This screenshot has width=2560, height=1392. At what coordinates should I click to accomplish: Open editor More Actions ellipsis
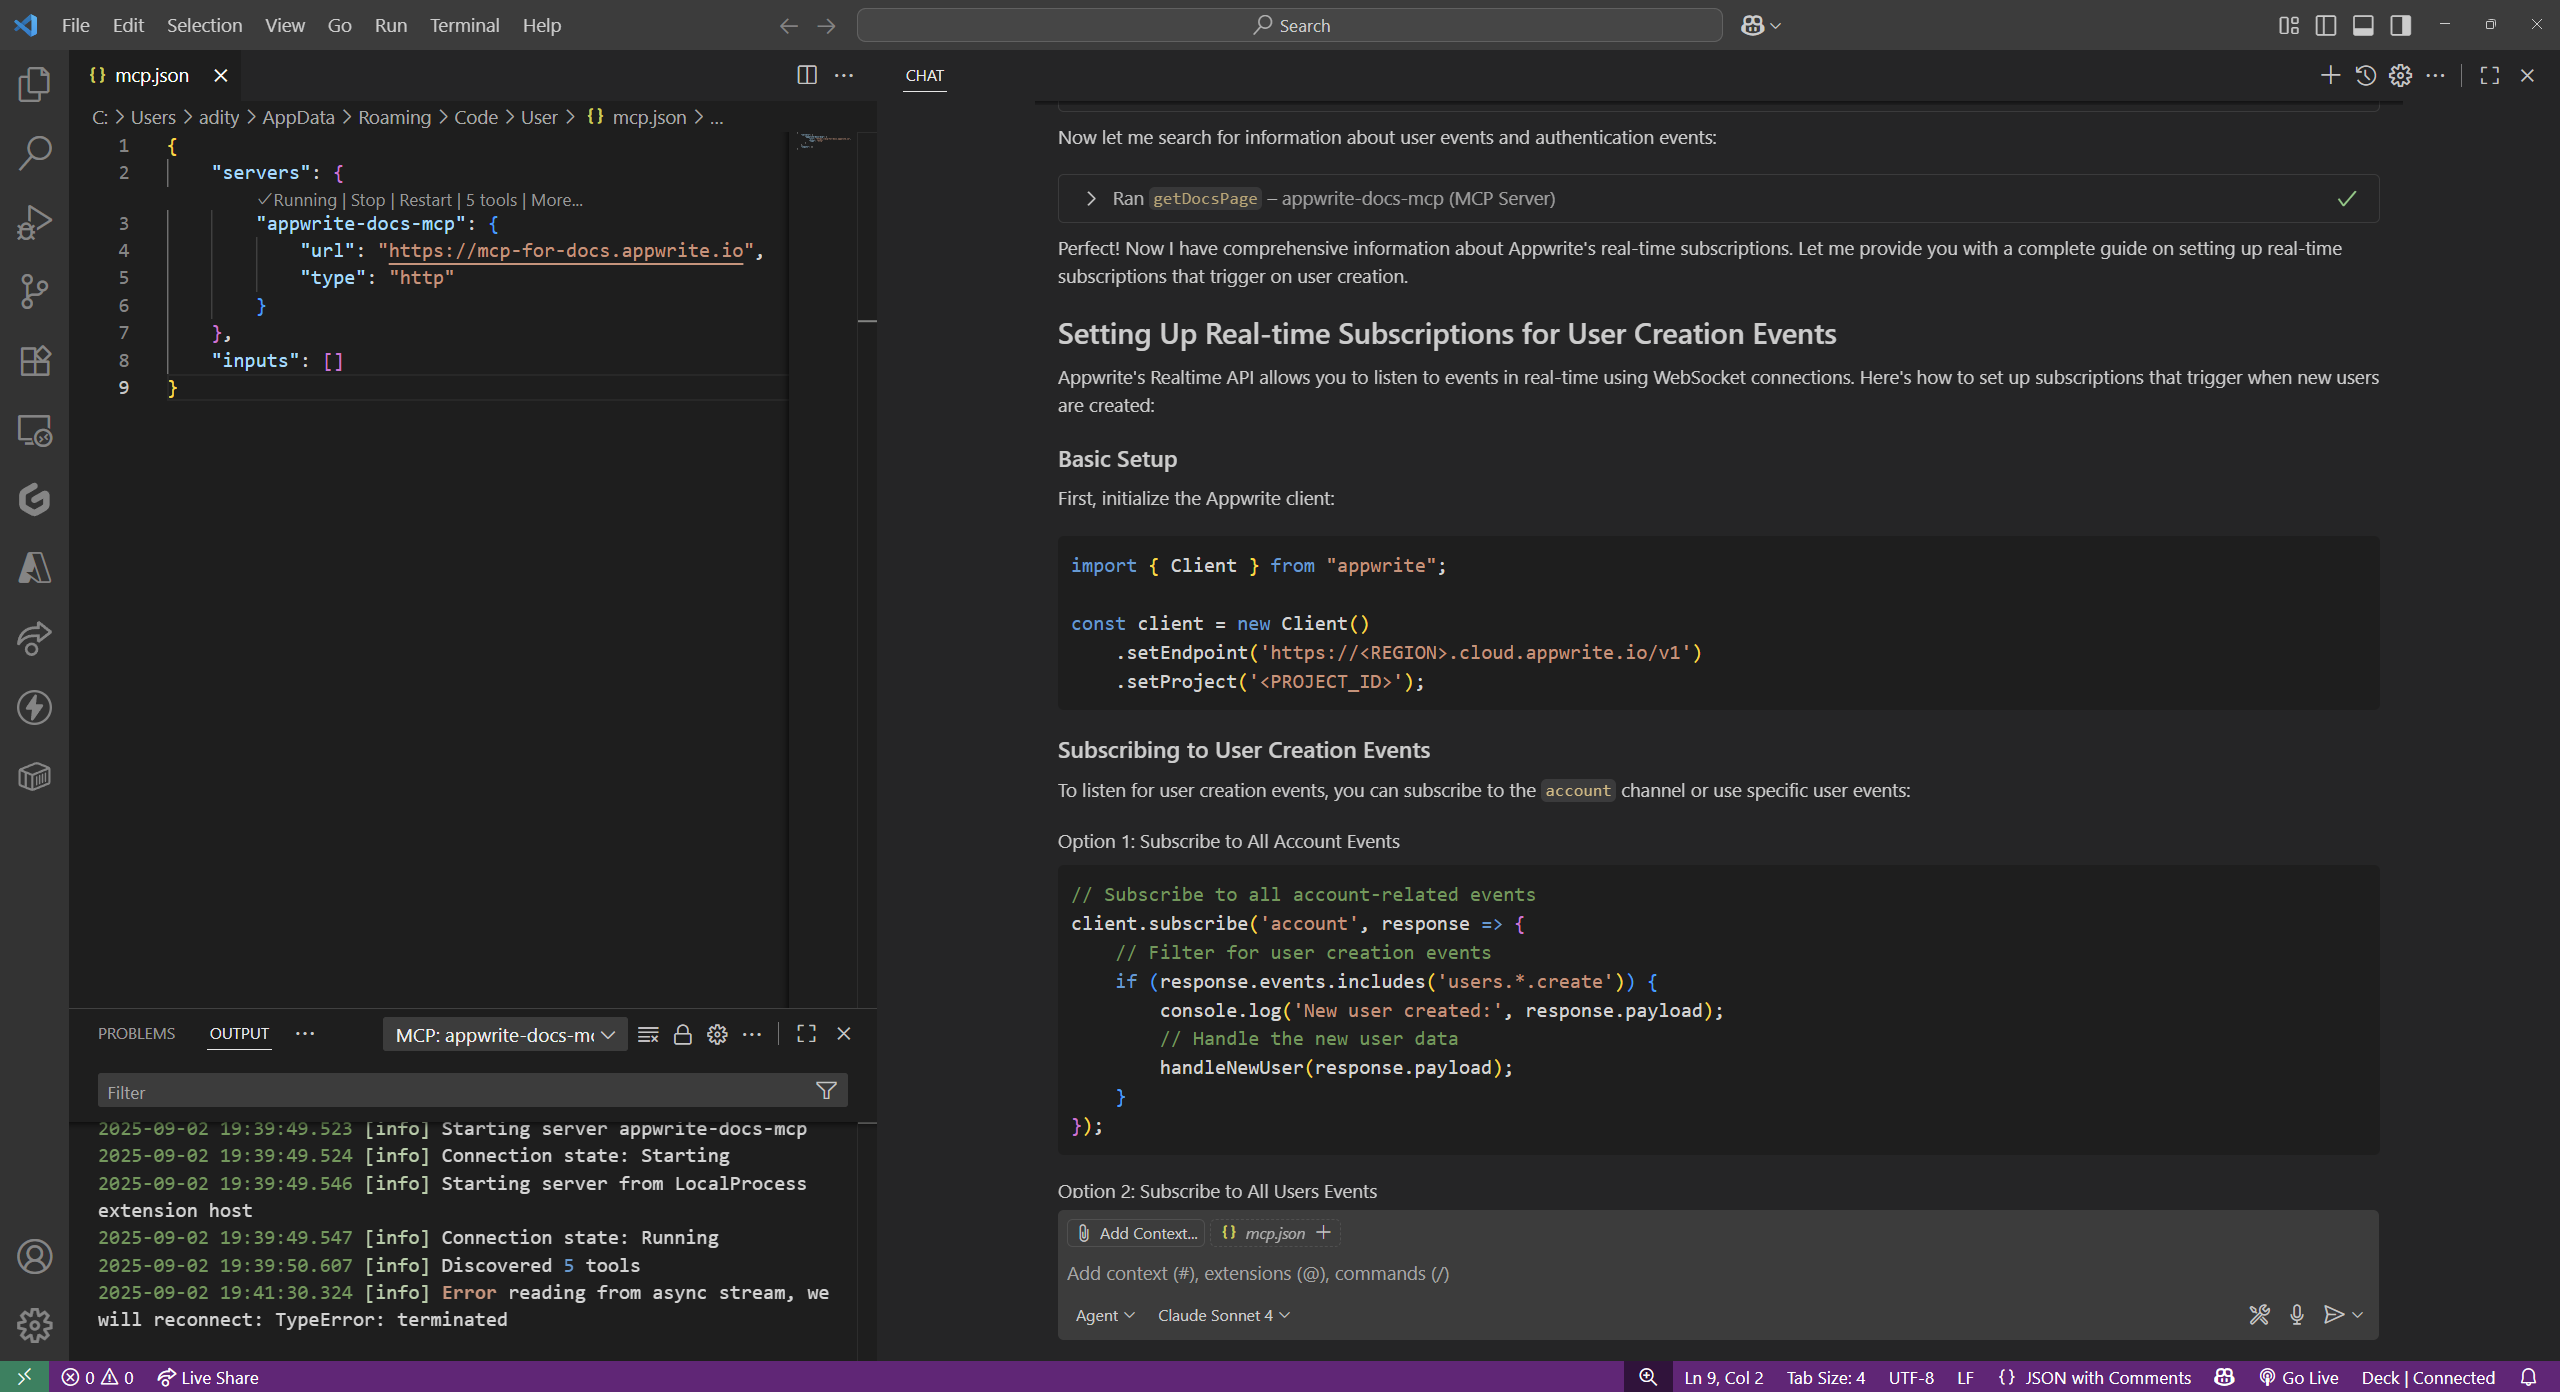(x=844, y=75)
